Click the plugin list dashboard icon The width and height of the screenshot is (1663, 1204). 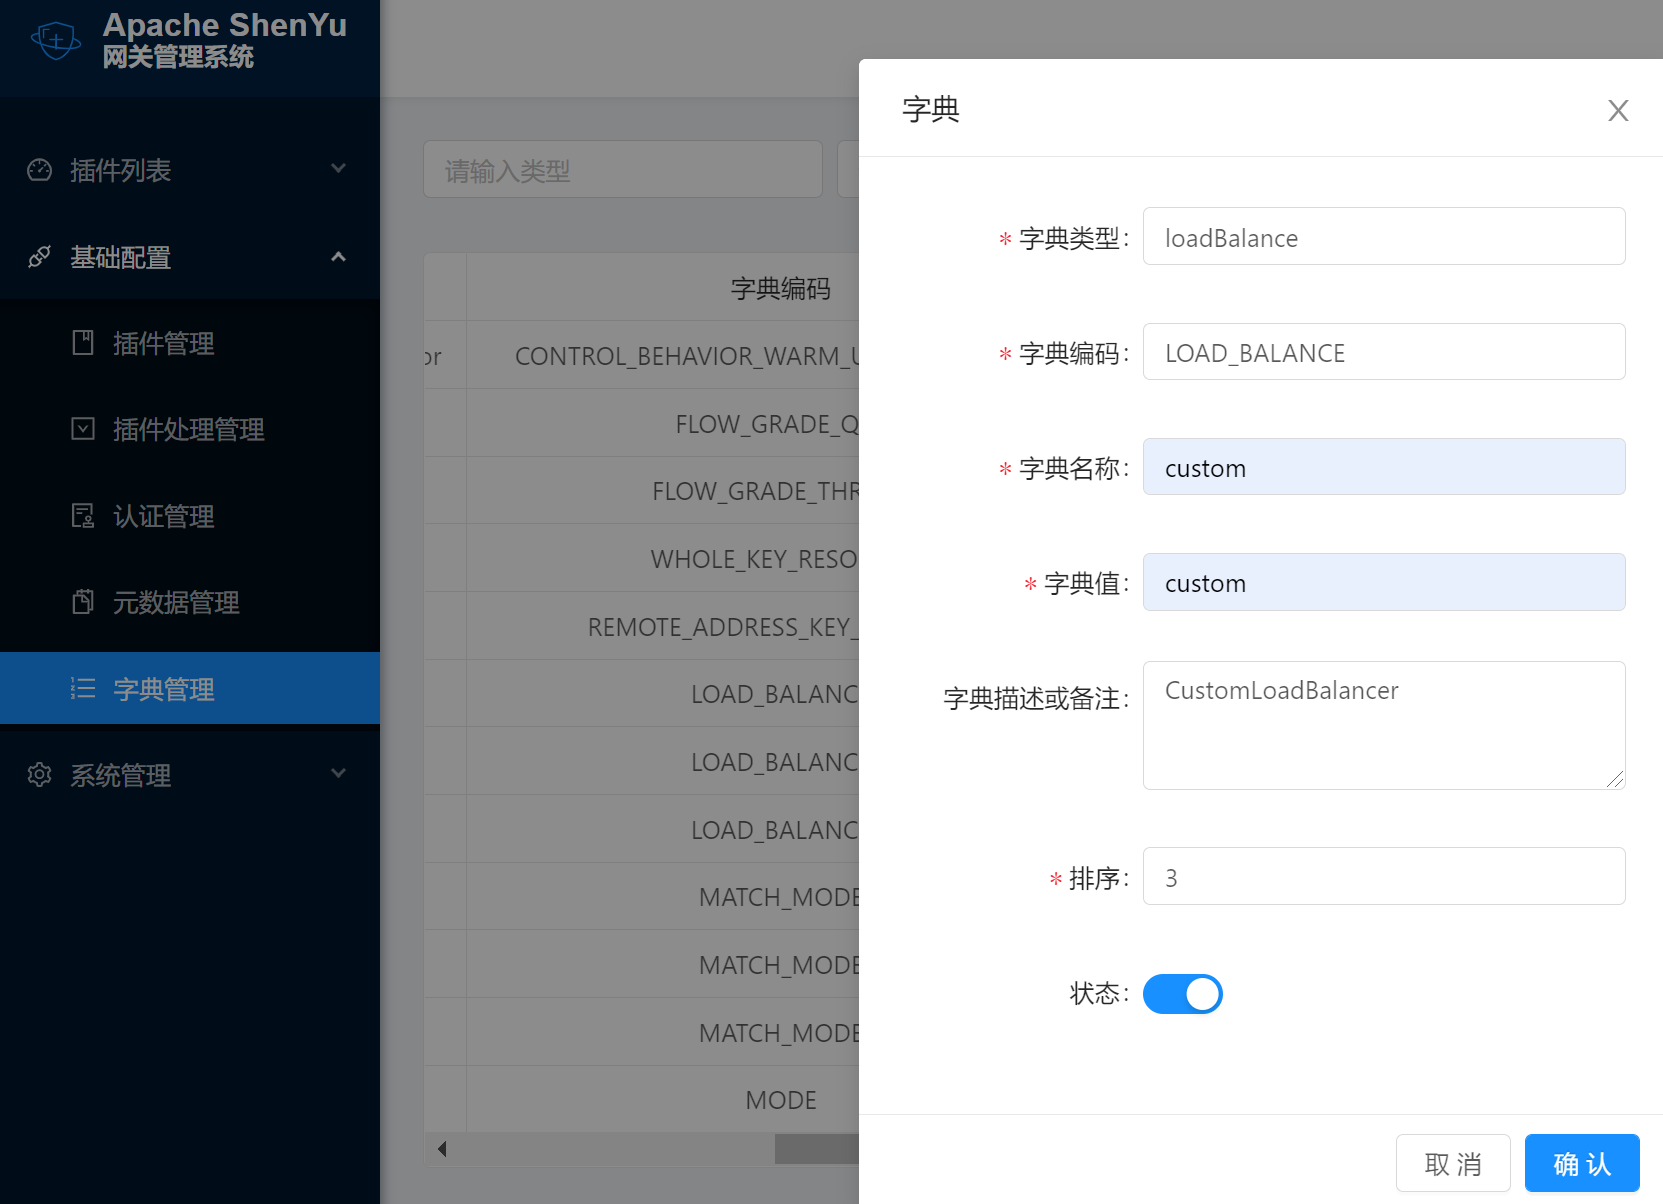[x=39, y=170]
